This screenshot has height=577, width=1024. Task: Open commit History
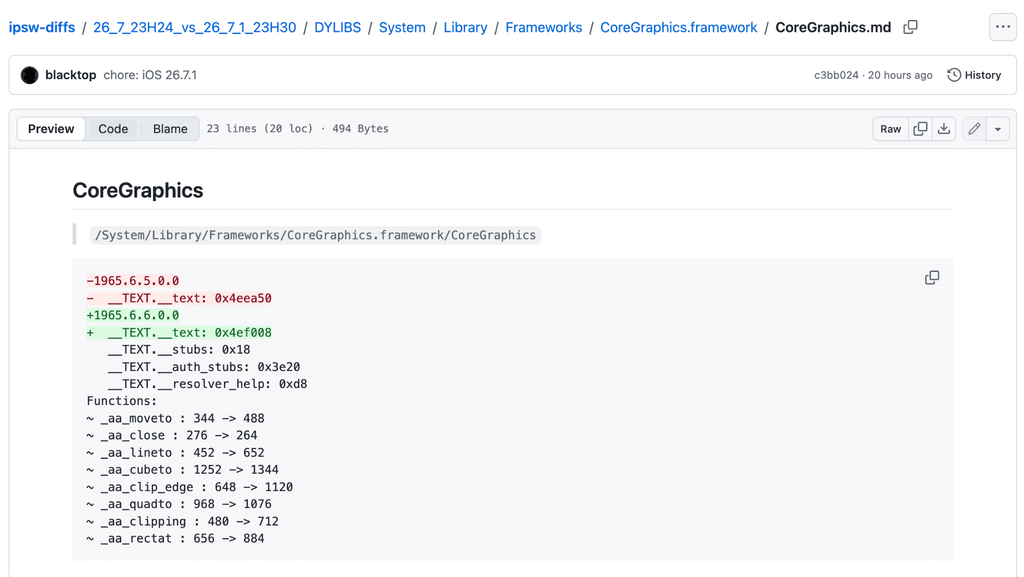coord(974,75)
